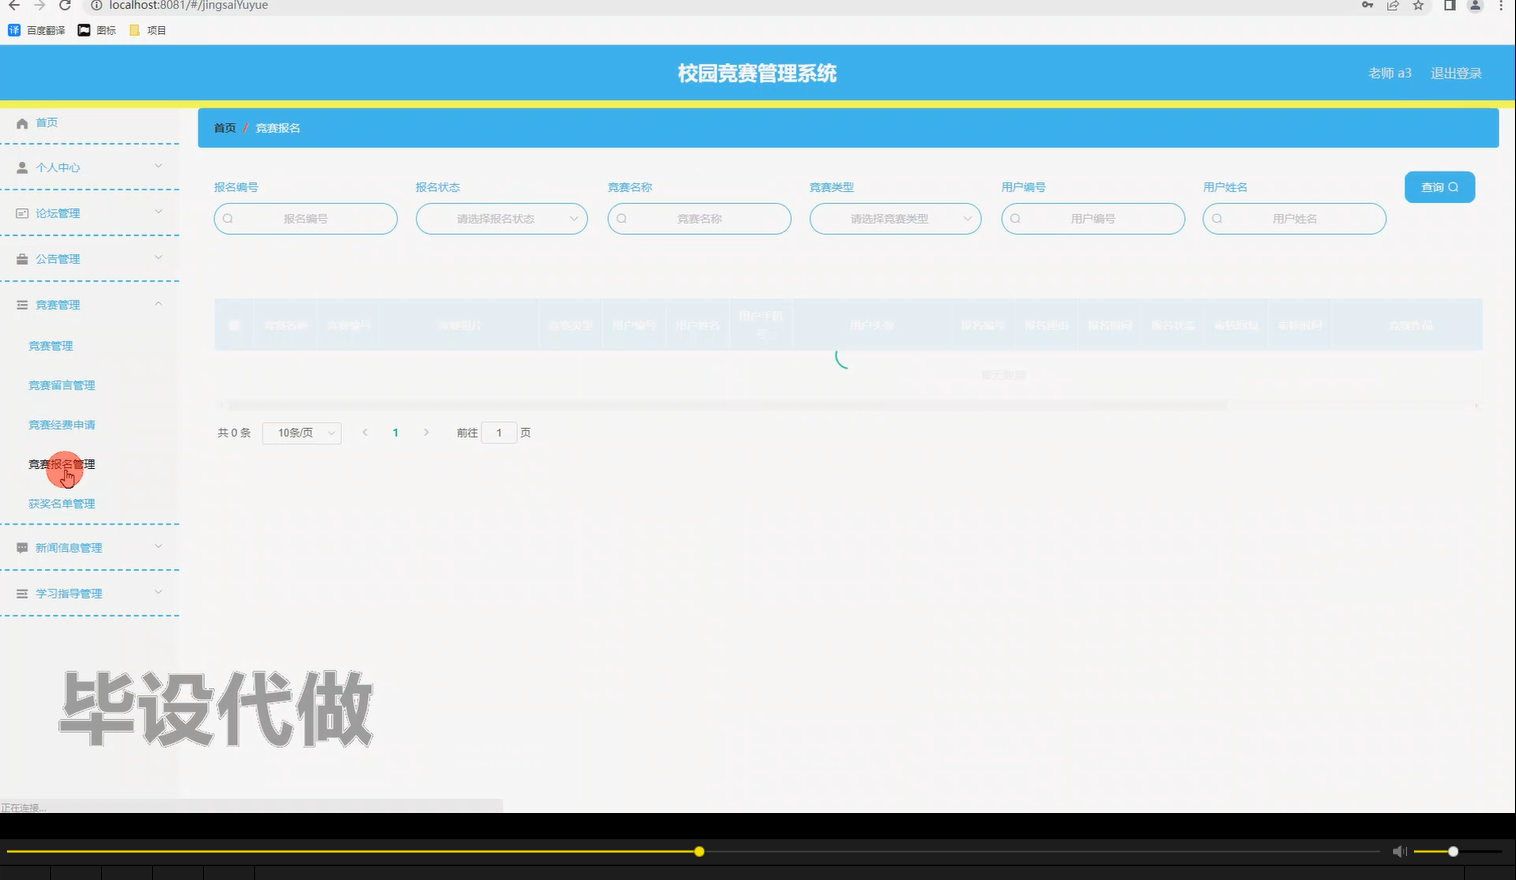
Task: Open the 请选择竞赛类型 dropdown
Action: coord(895,218)
